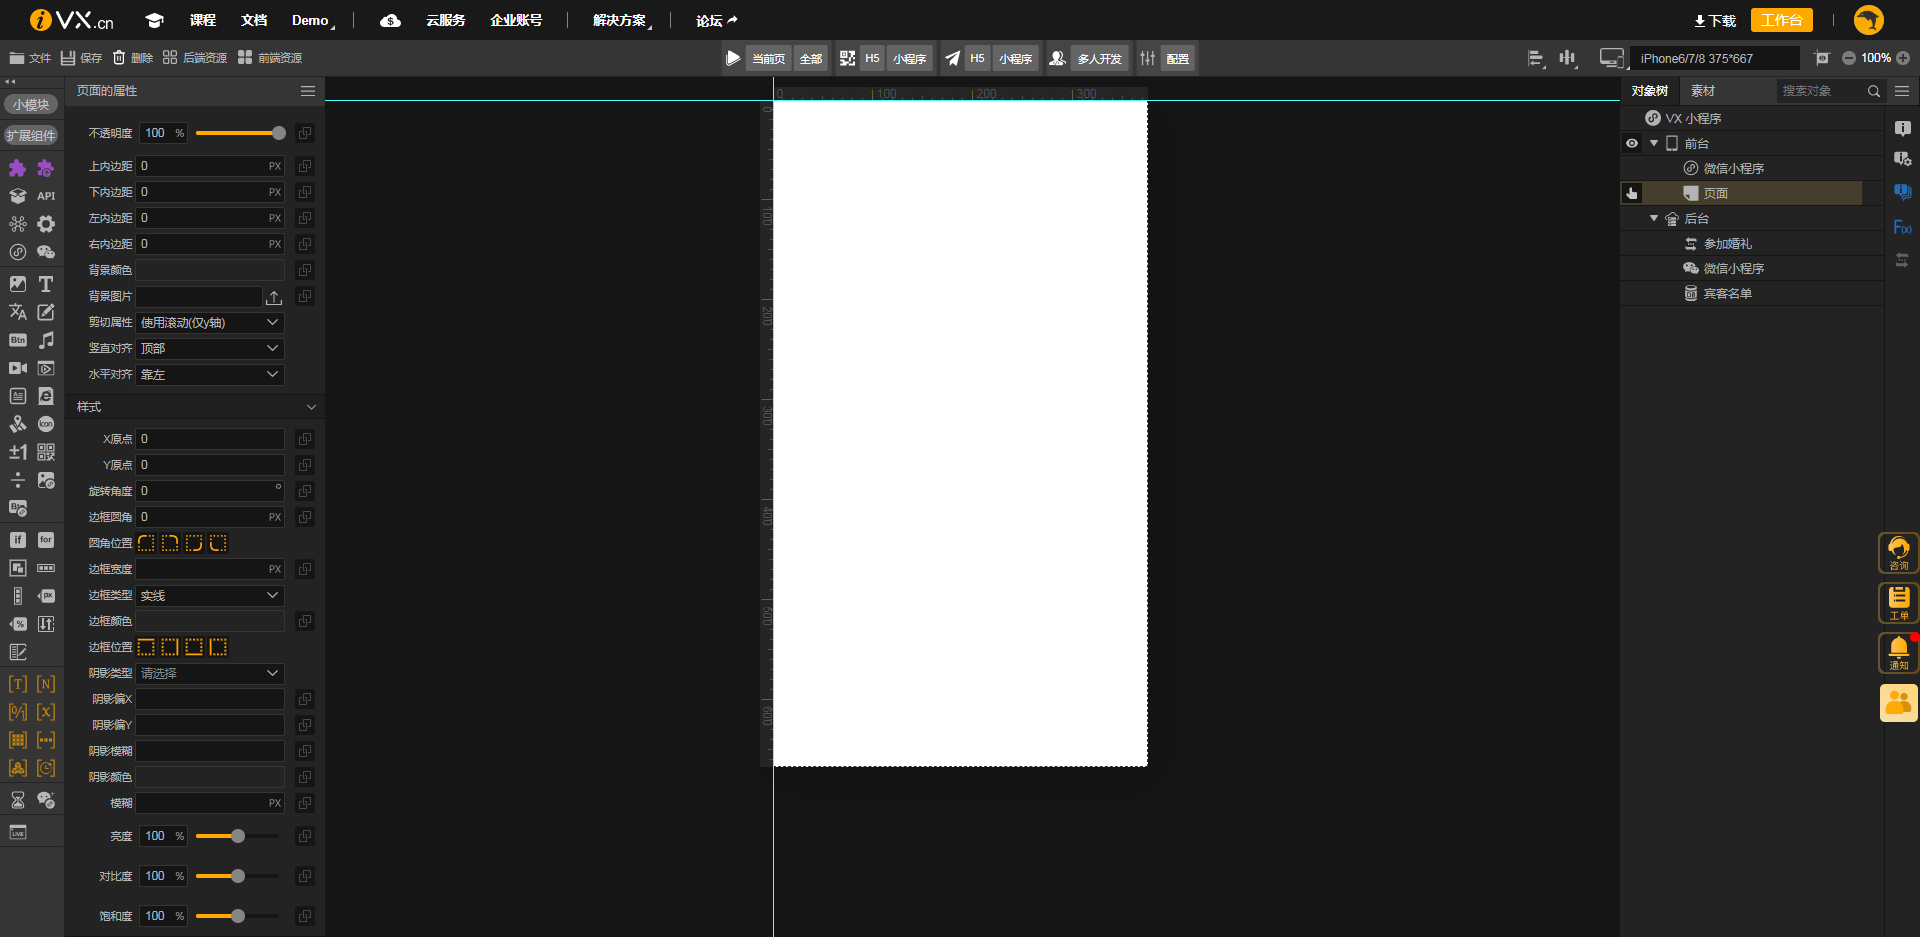The height and width of the screenshot is (937, 1920).
Task: Open the iPhone6/7/8 device selector
Action: click(1714, 58)
